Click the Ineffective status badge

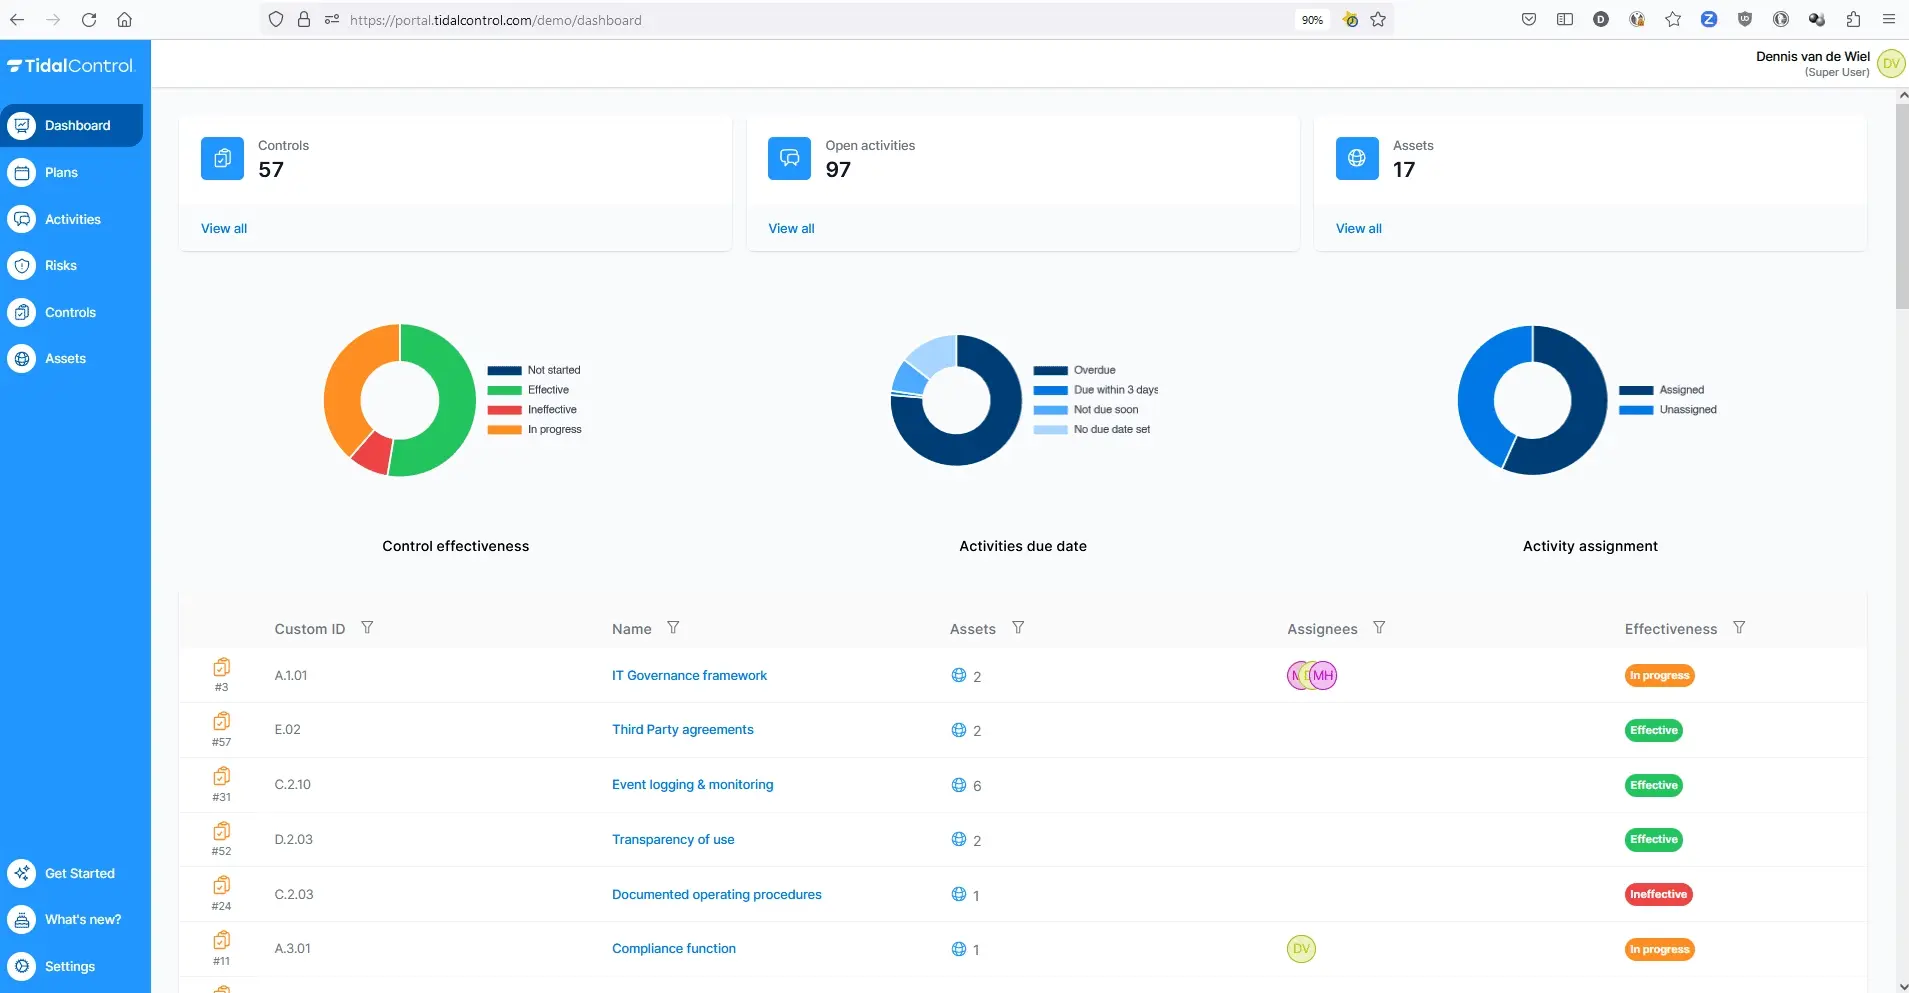(x=1658, y=895)
